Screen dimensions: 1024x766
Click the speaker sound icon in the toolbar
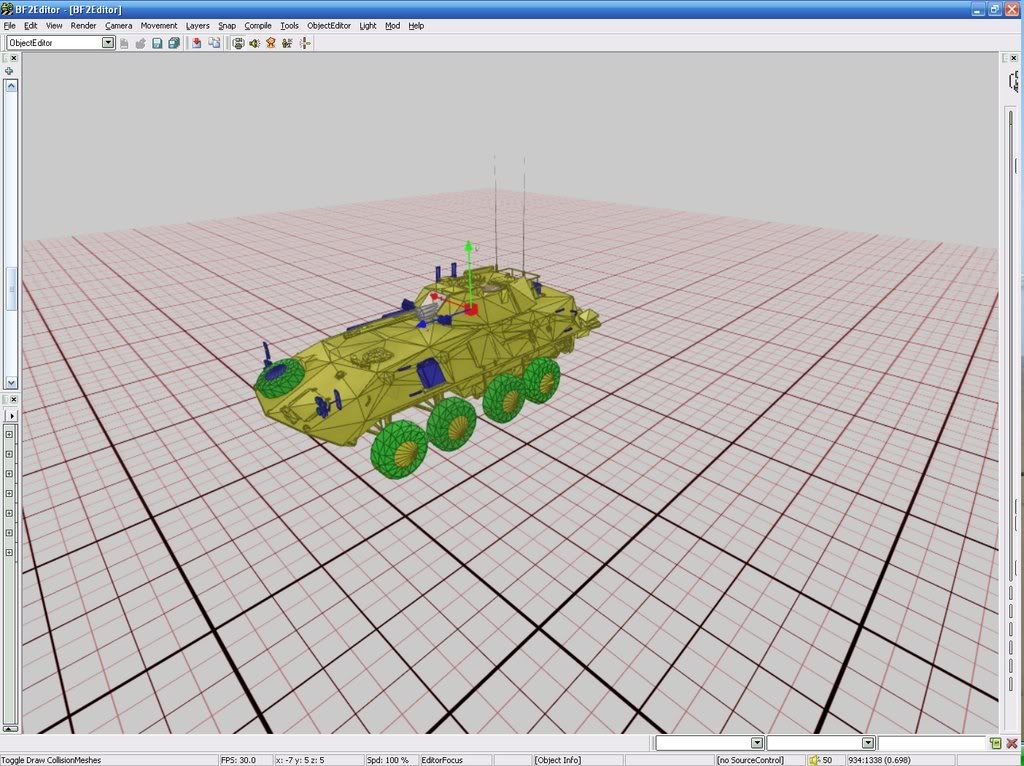coord(254,43)
